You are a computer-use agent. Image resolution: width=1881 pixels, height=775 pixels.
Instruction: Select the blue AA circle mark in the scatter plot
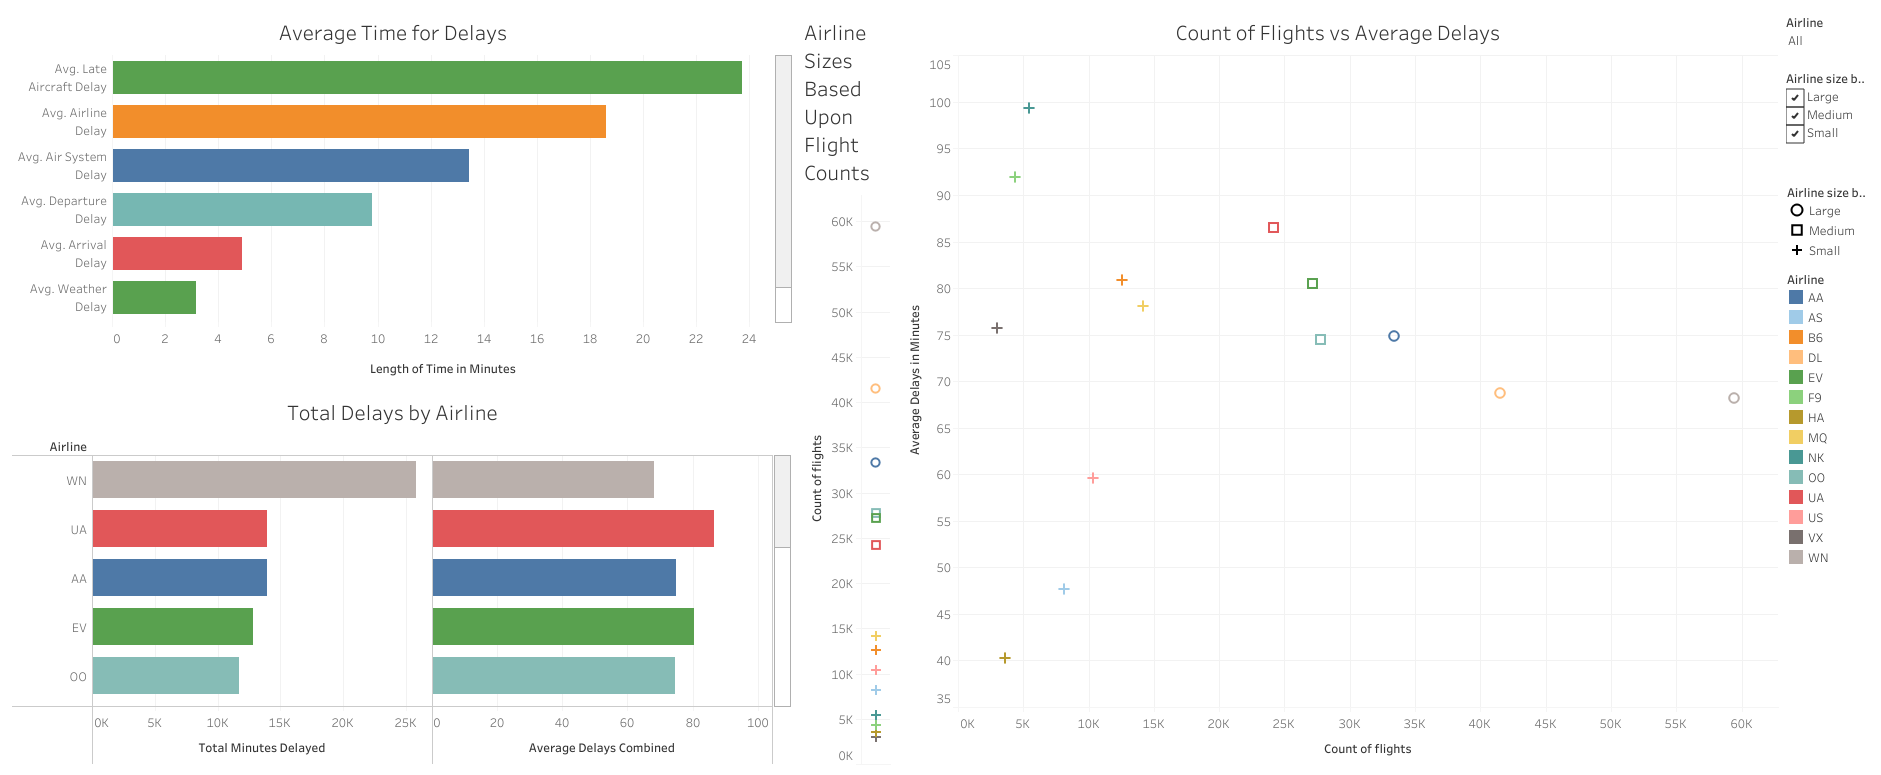pos(1394,336)
